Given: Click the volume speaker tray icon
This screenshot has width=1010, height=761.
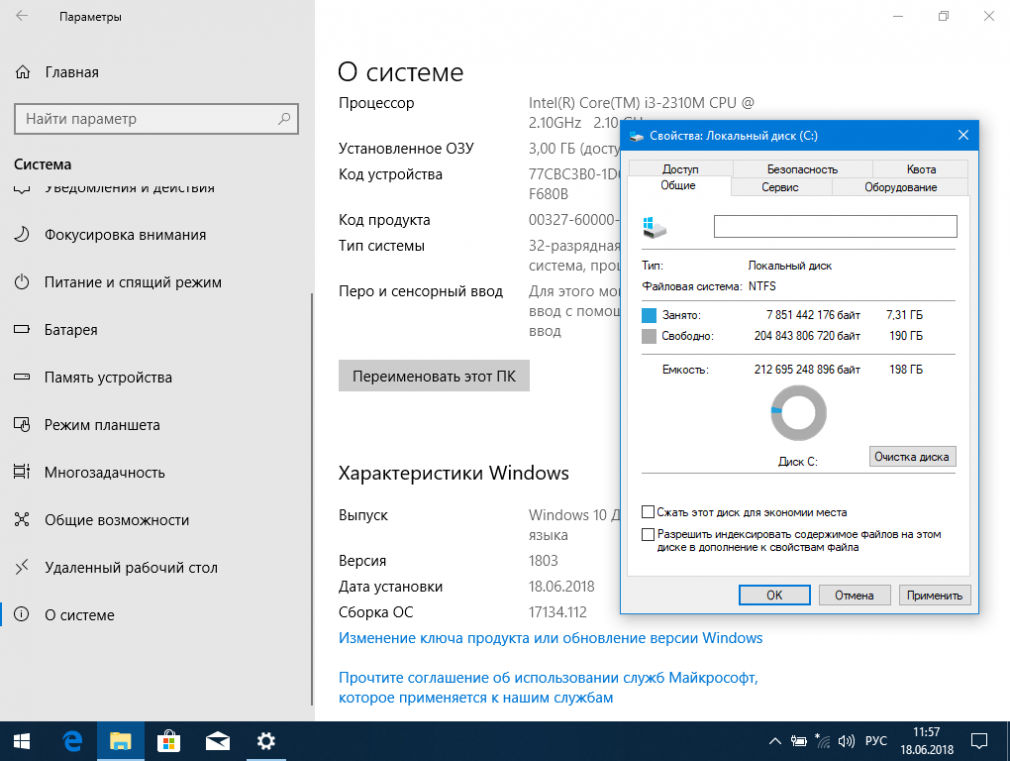Looking at the screenshot, I should 846,742.
